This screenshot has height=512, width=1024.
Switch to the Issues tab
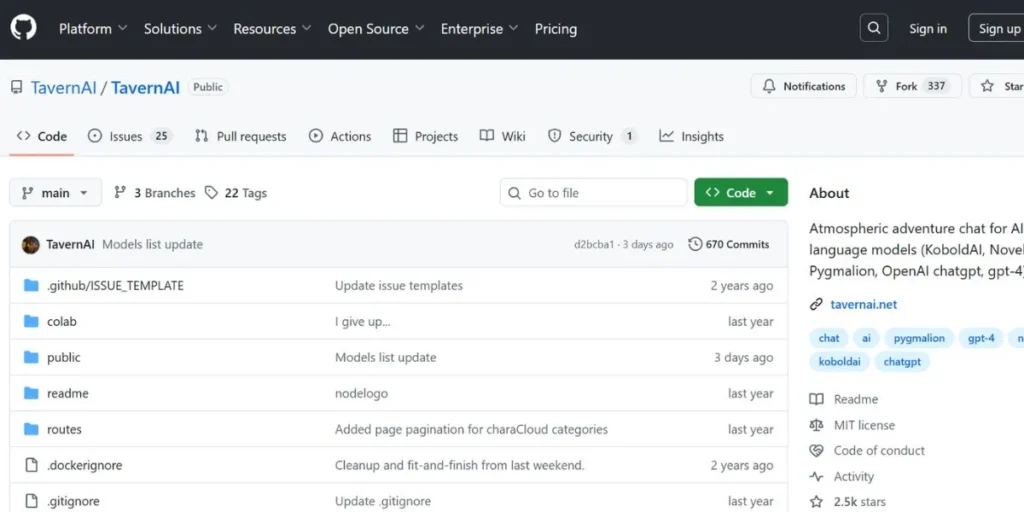[129, 136]
